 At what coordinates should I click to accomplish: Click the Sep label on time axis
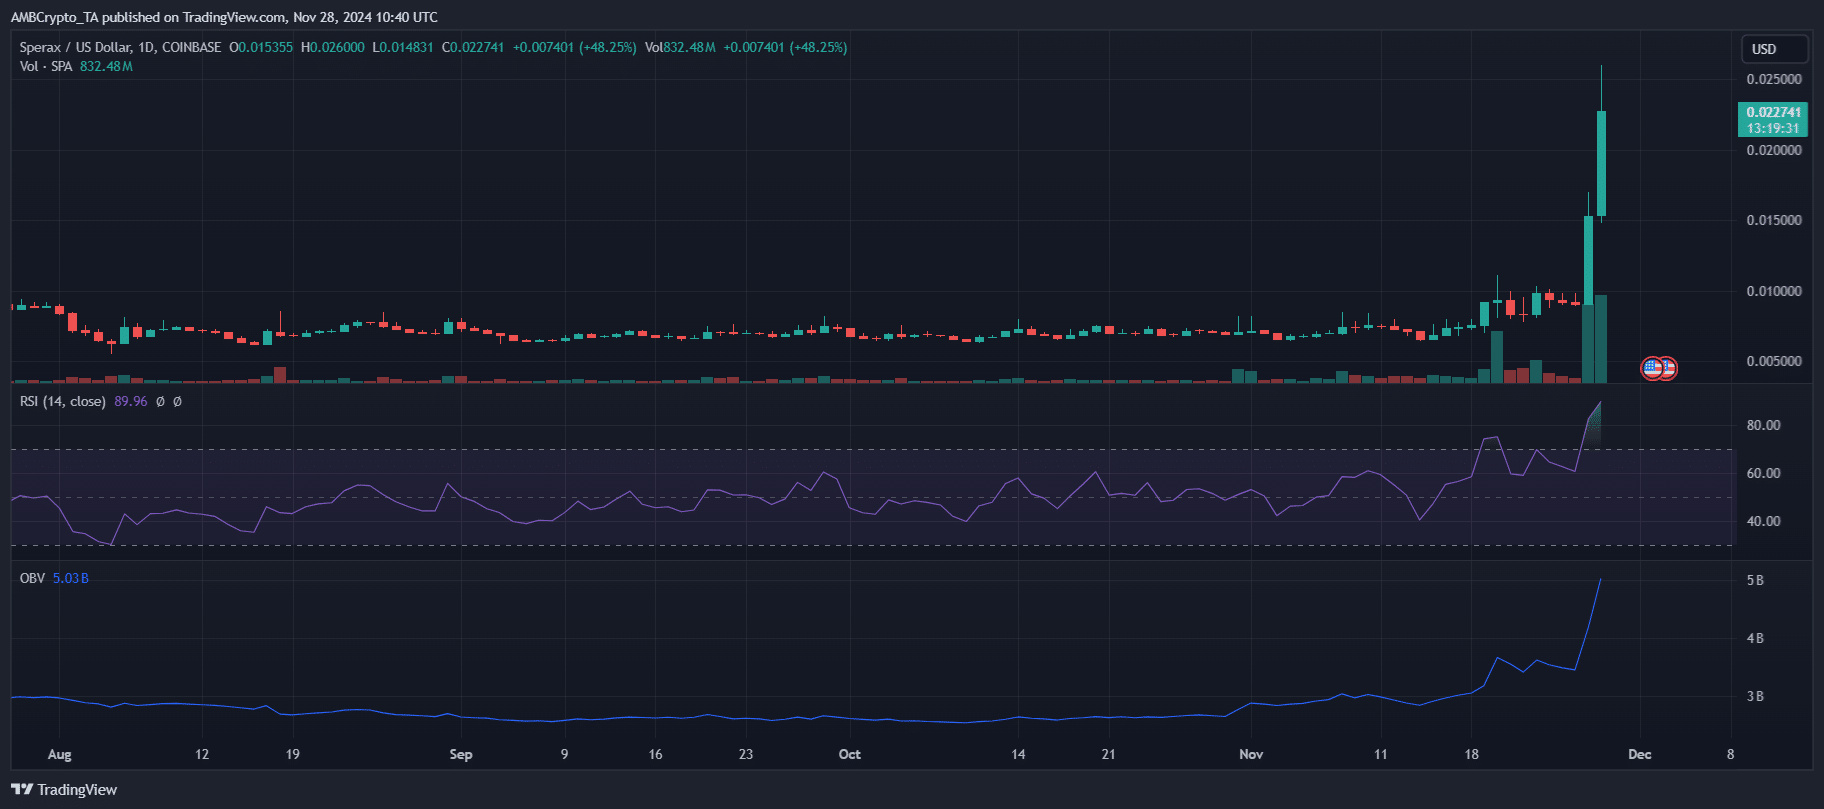[461, 754]
